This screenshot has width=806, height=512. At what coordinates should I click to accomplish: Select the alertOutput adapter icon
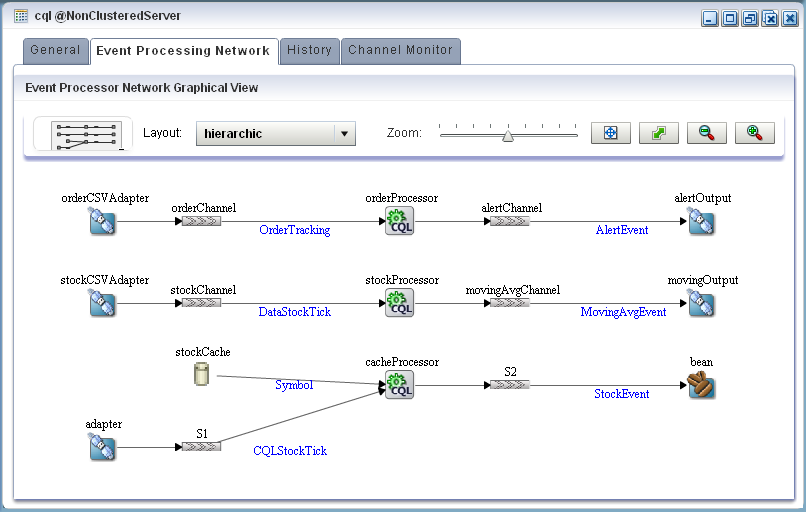point(701,222)
